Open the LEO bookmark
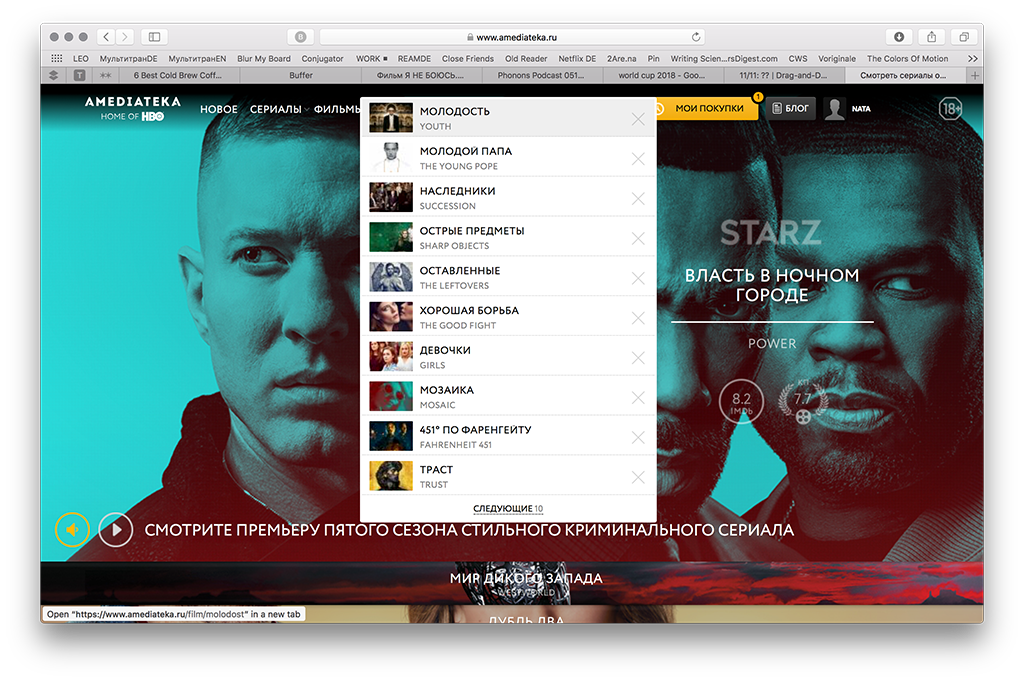 point(80,58)
